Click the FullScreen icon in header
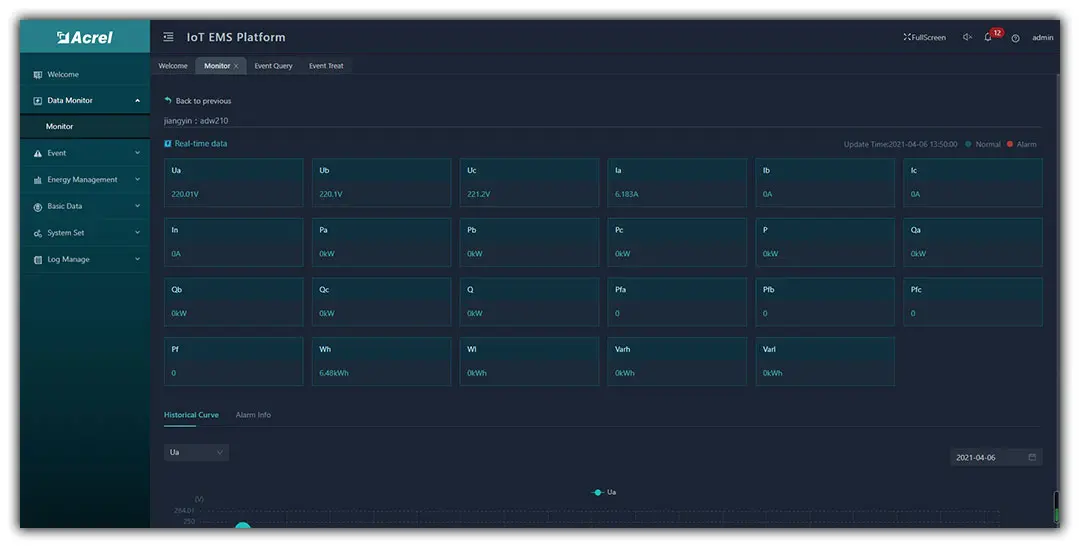Screen dimensions: 1079x548 pyautogui.click(x=907, y=37)
